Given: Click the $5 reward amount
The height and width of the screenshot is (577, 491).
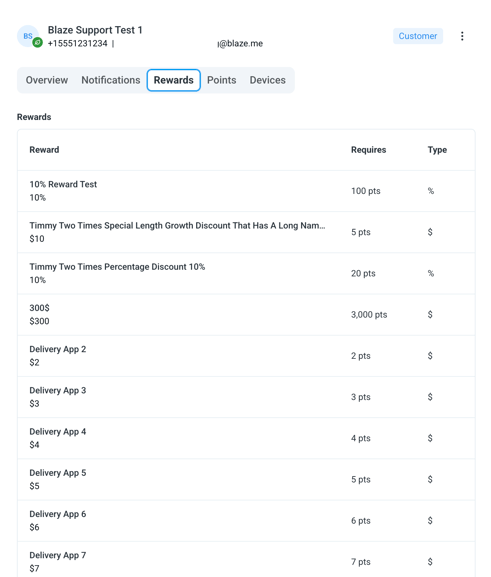Looking at the screenshot, I should pos(34,486).
